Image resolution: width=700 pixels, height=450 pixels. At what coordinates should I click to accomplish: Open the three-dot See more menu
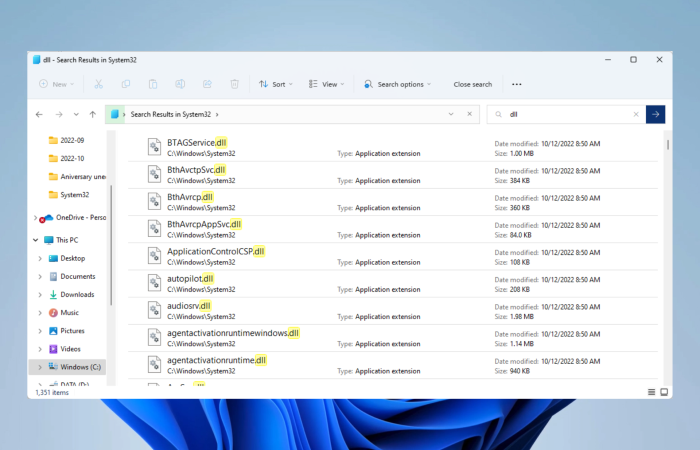(517, 84)
